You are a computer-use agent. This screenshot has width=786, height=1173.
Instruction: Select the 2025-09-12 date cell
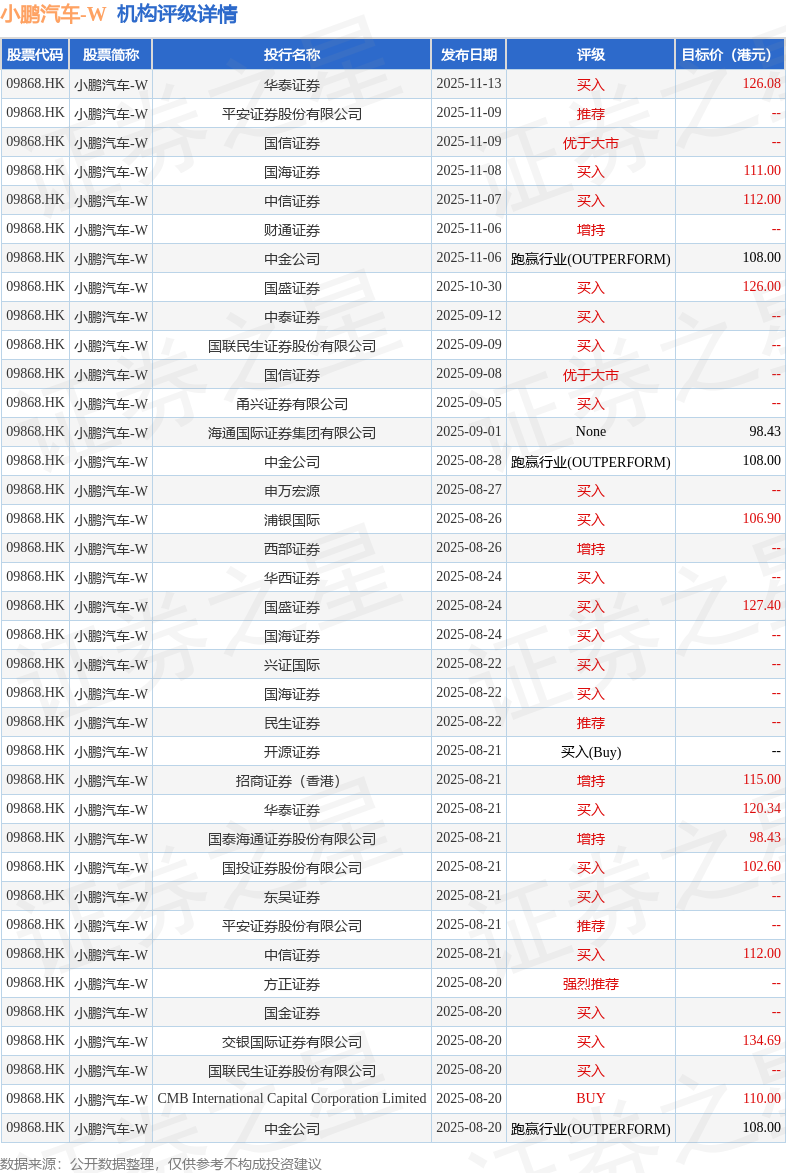tap(469, 316)
